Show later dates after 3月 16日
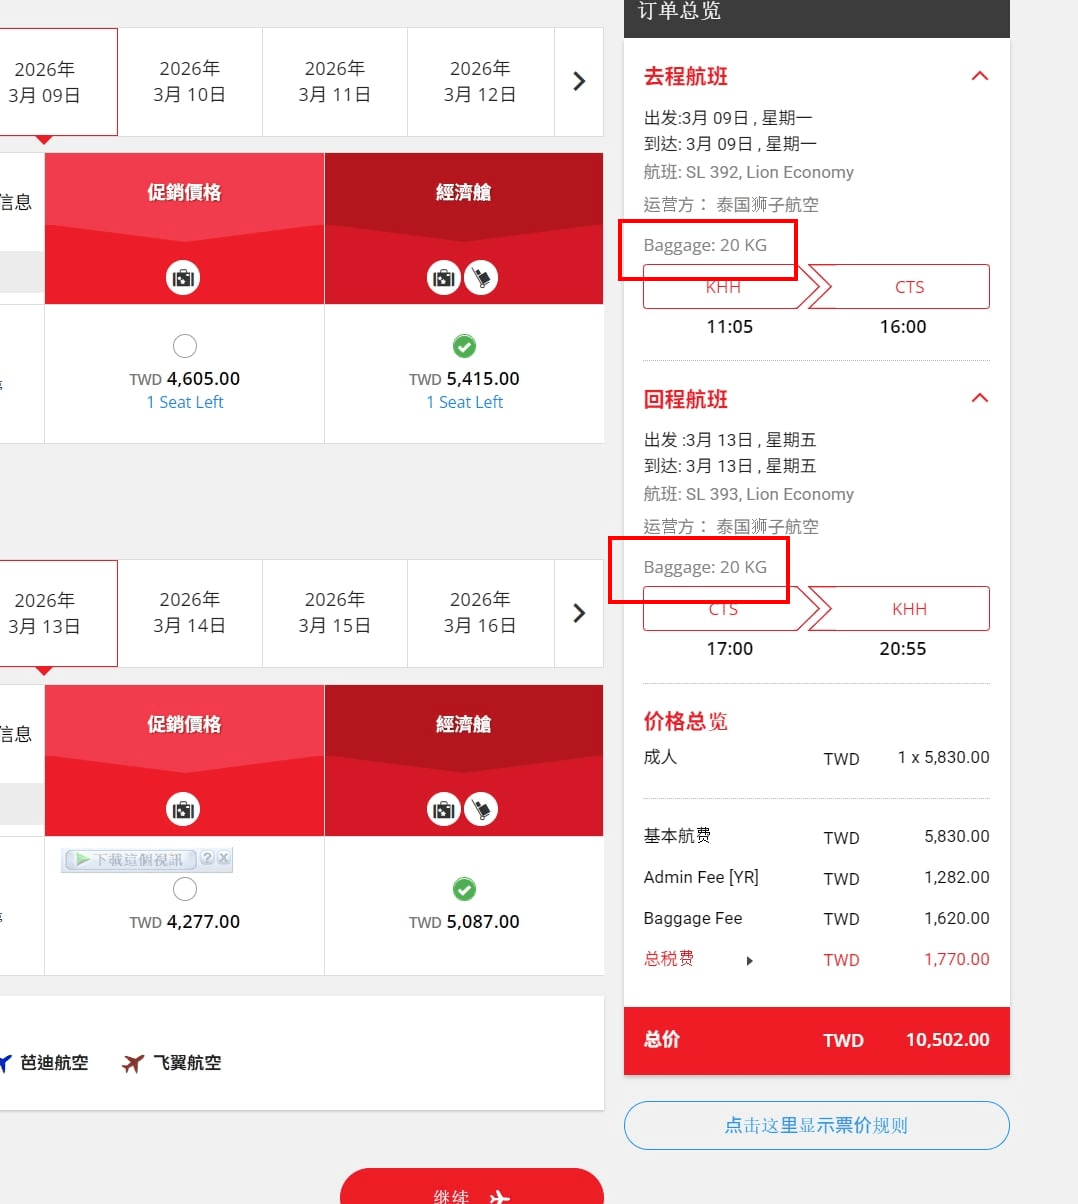The height and width of the screenshot is (1204, 1078). click(579, 613)
